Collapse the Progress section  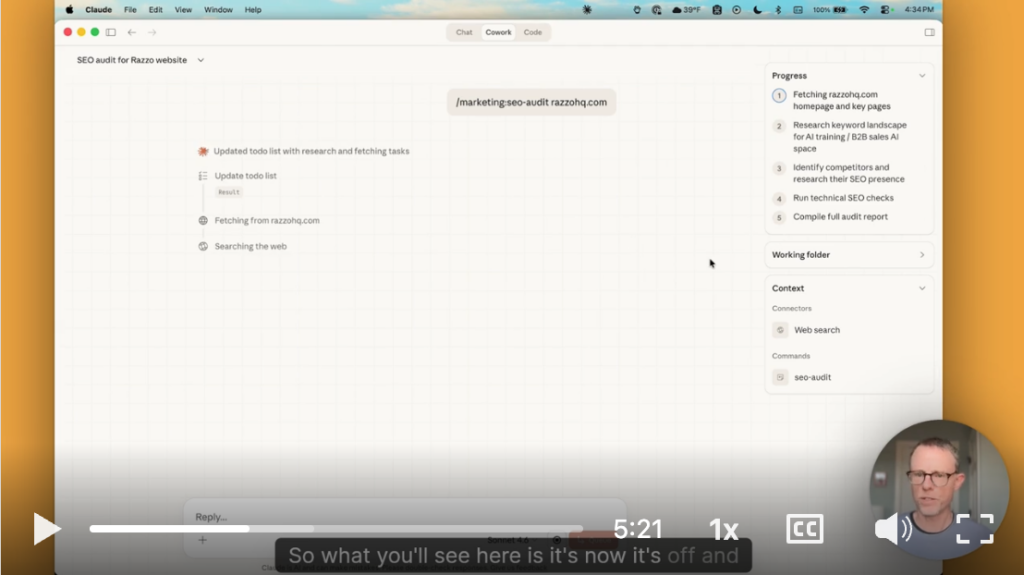pos(922,76)
